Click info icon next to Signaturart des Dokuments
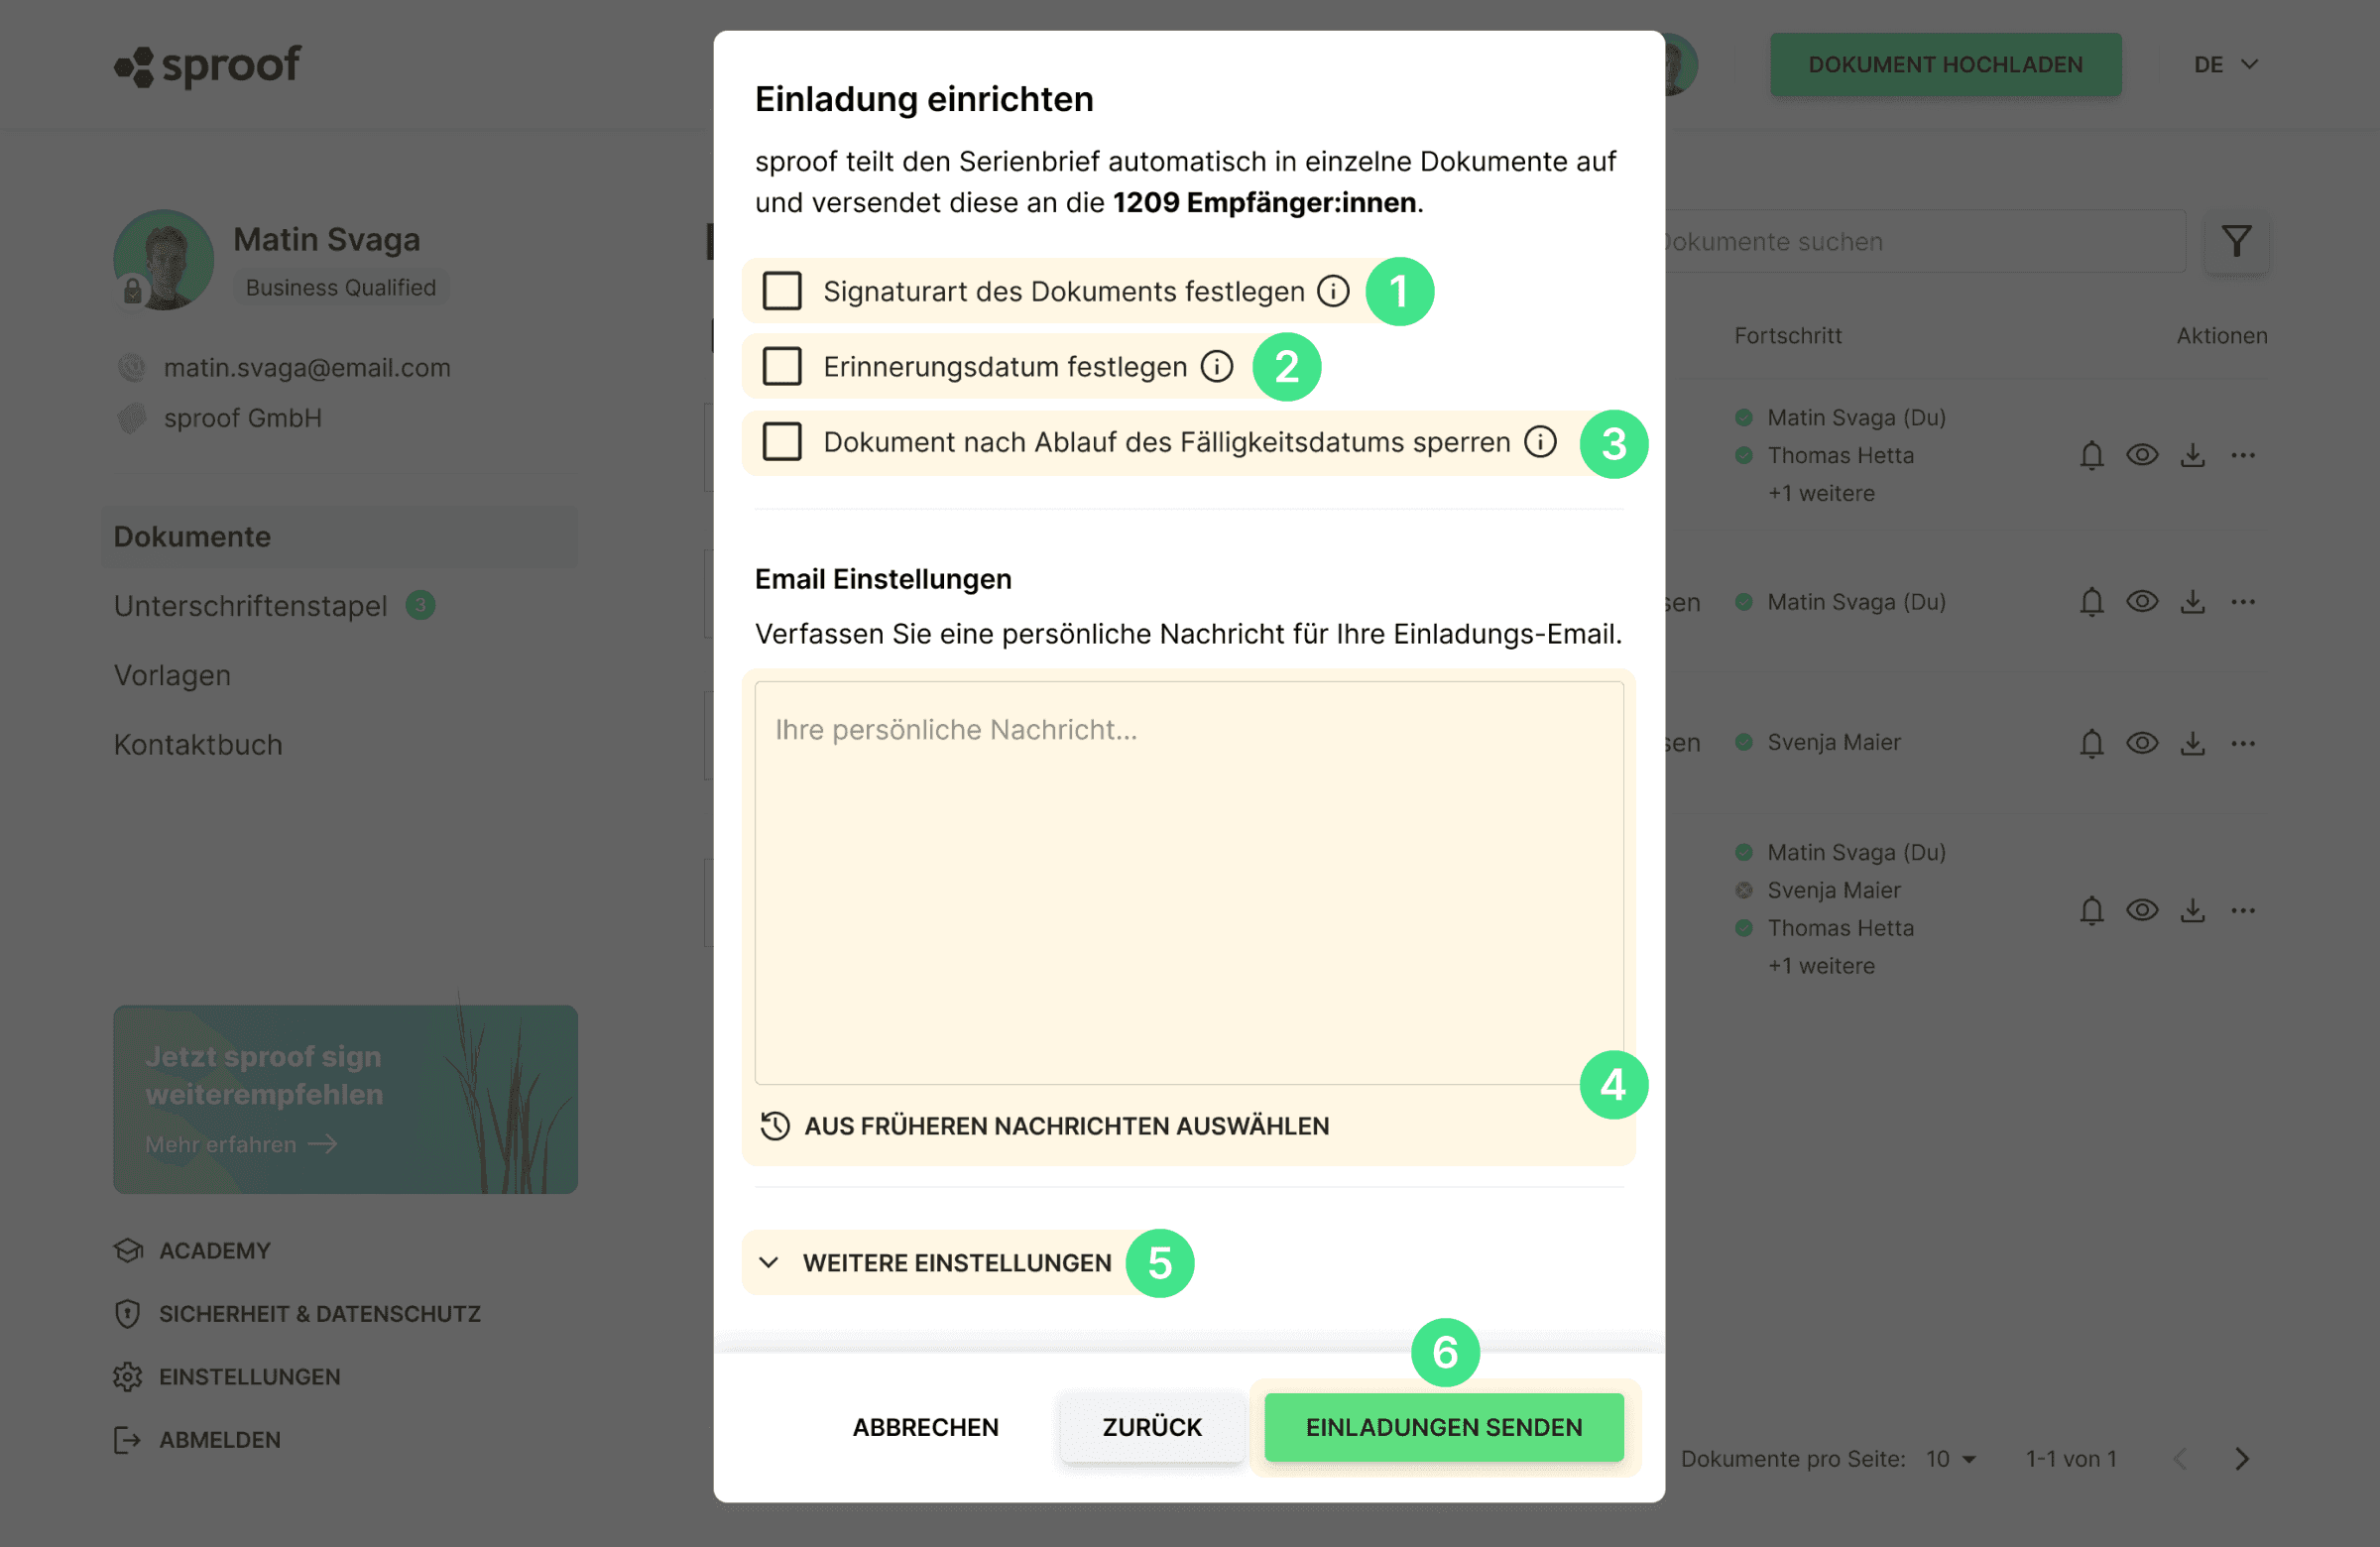Image resolution: width=2380 pixels, height=1547 pixels. pos(1333,291)
